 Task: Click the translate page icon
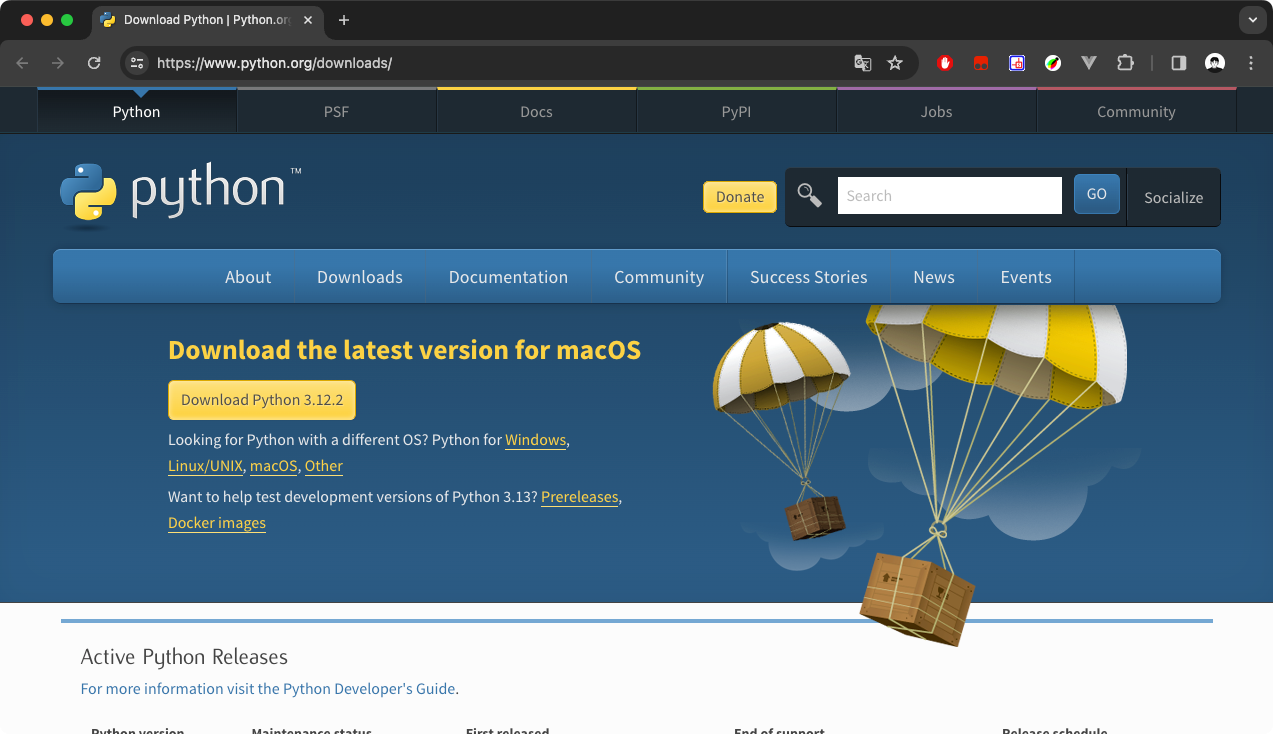[863, 63]
